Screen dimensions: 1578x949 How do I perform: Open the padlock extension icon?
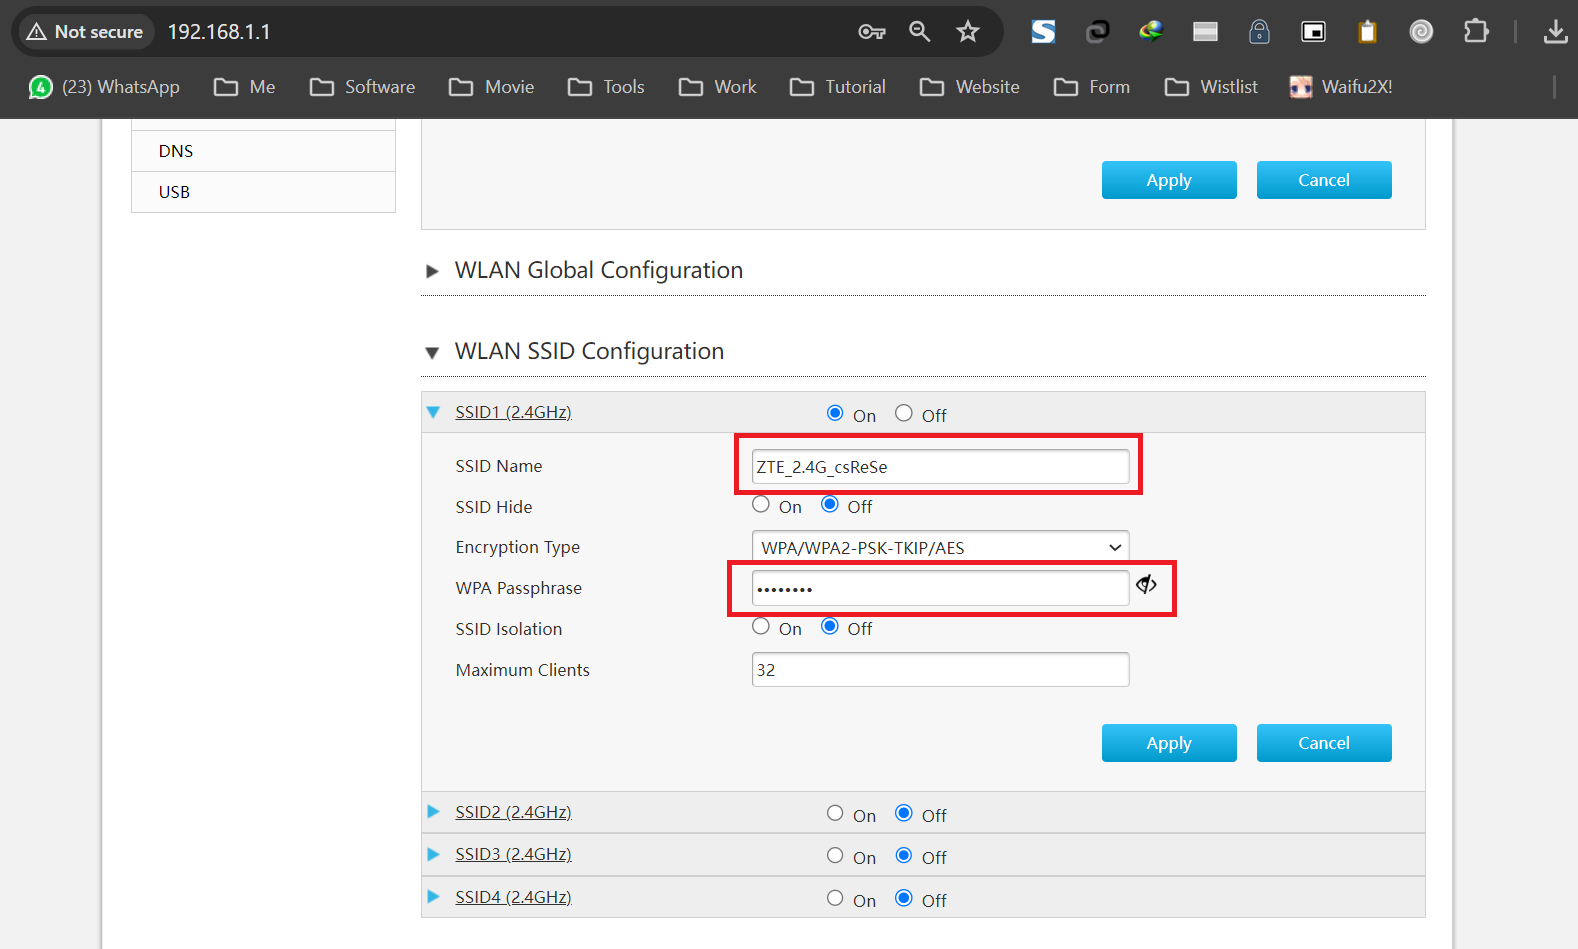coord(1260,32)
